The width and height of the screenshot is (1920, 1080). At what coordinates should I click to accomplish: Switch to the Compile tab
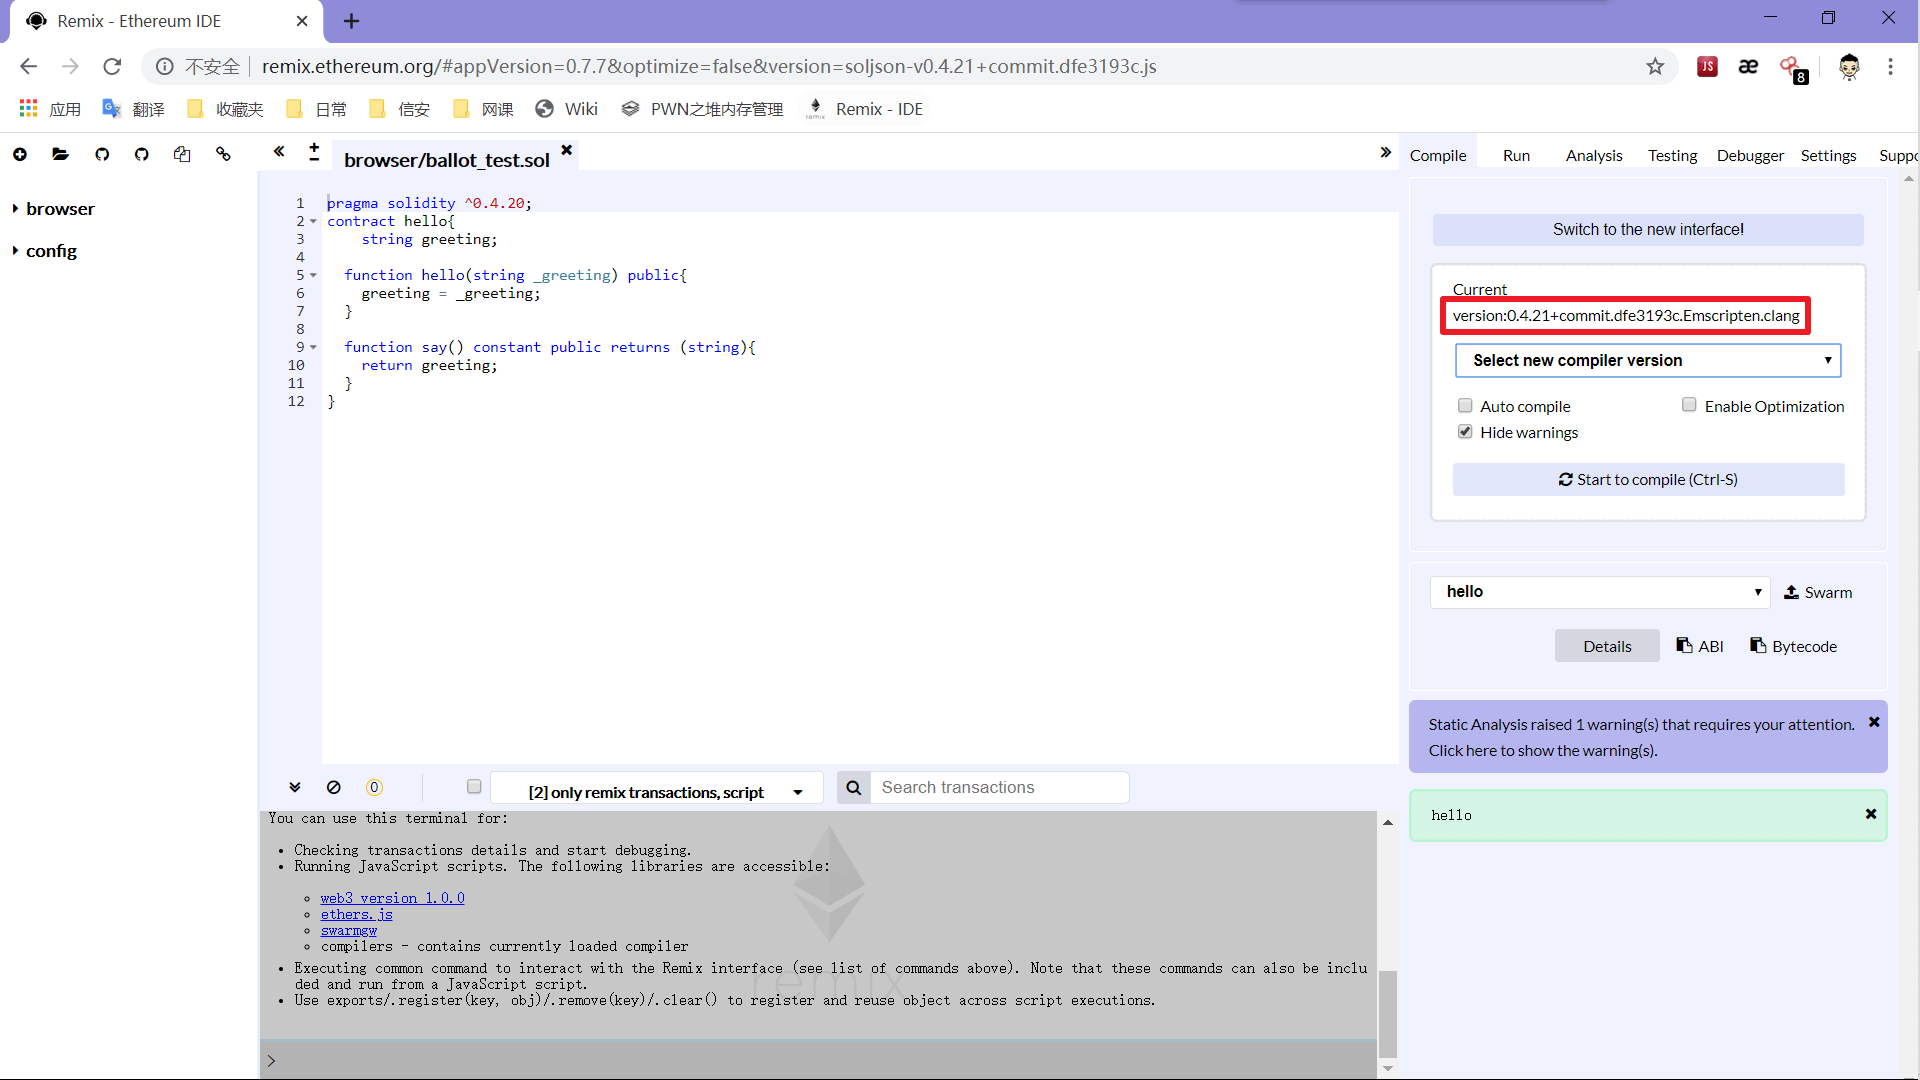click(x=1438, y=155)
